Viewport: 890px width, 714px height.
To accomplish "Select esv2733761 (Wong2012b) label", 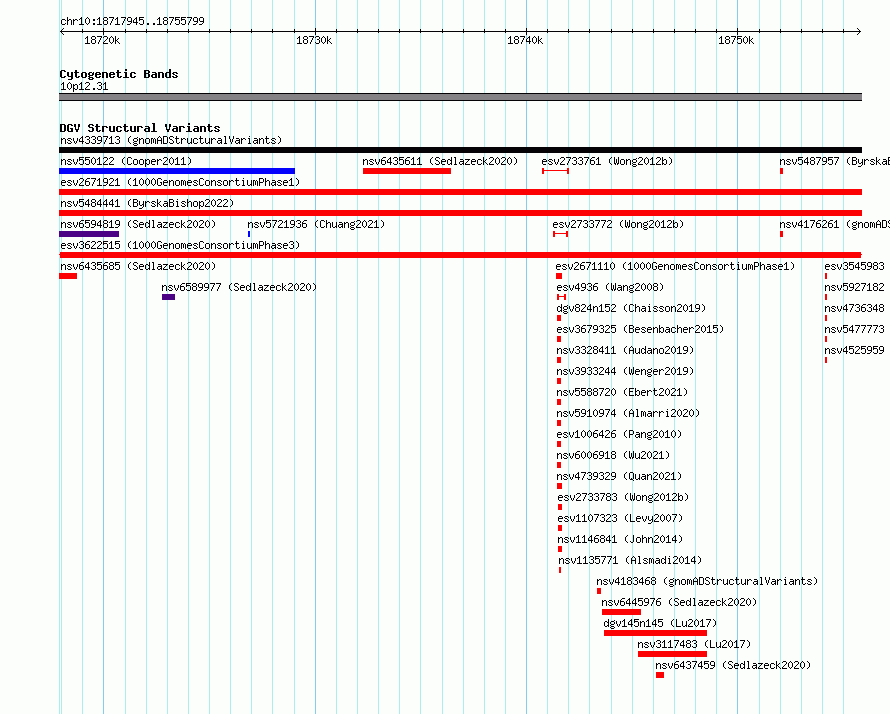I will click(607, 161).
